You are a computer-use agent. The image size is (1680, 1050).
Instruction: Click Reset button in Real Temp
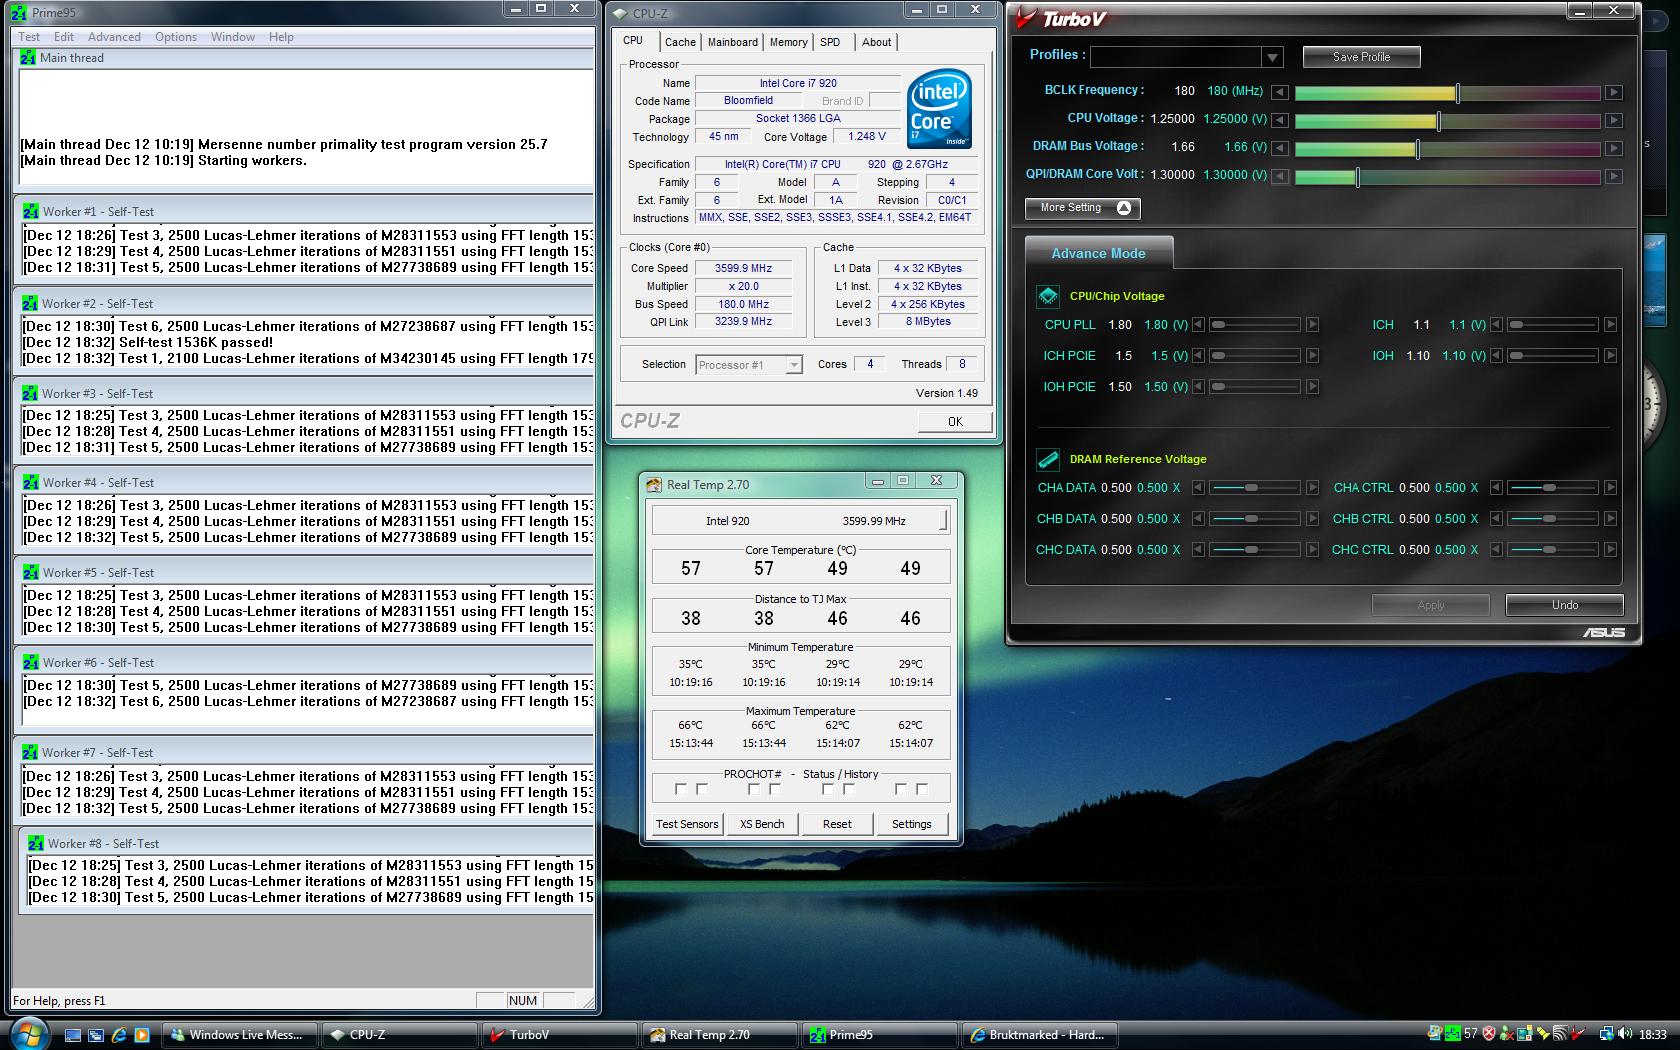[837, 824]
